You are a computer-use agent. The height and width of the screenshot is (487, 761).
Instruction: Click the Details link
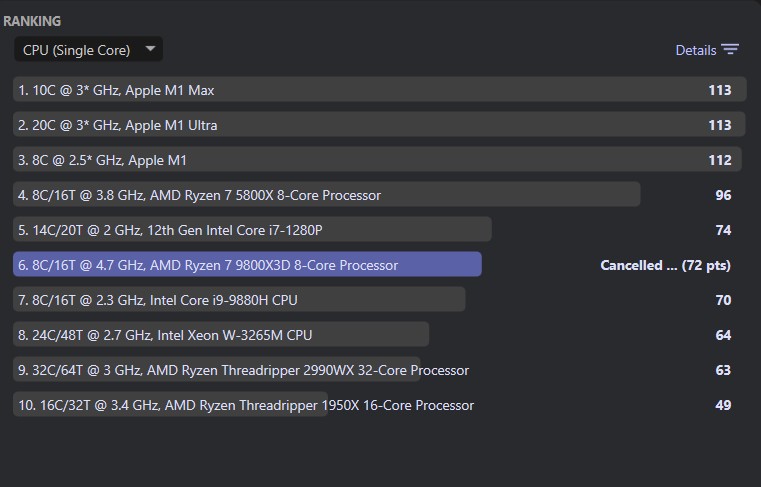695,50
